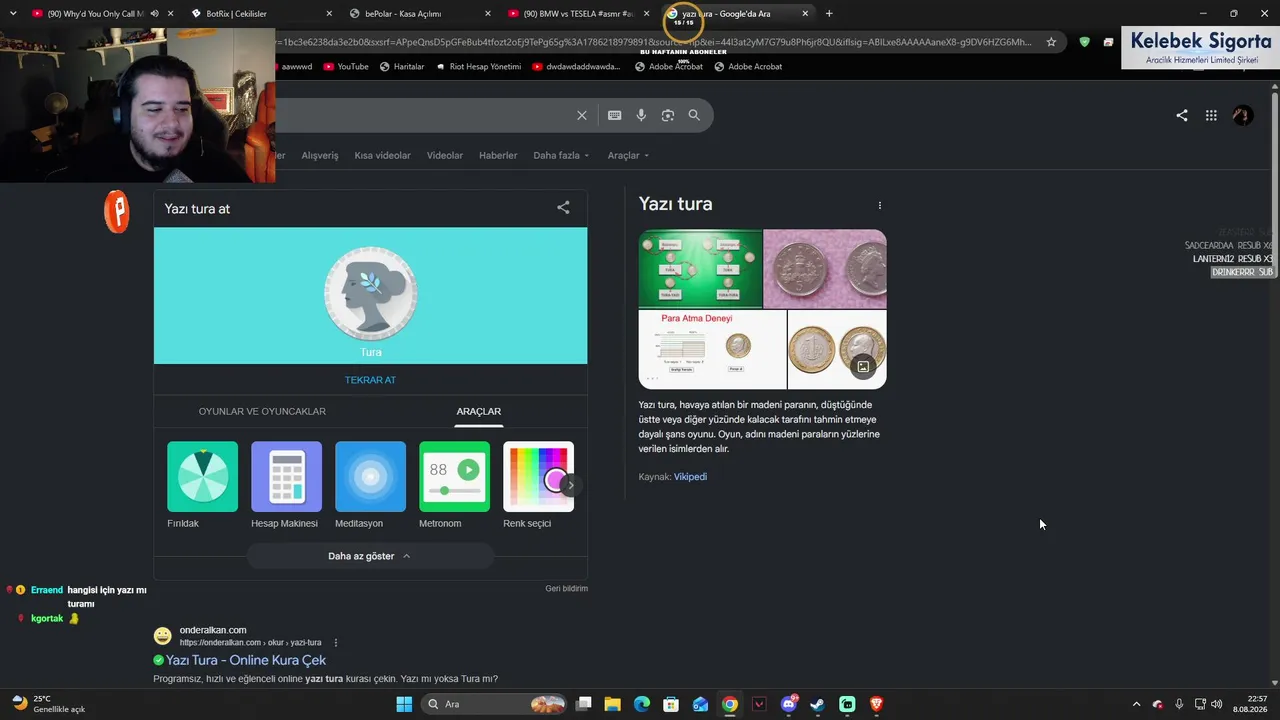Open the clock showing 22:57
Viewport: 1280px width, 720px height.
click(1250, 704)
